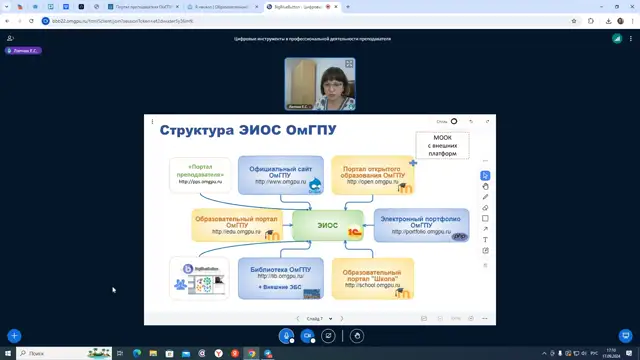
Task: Select the rectangle shape tool
Action: pyautogui.click(x=485, y=218)
